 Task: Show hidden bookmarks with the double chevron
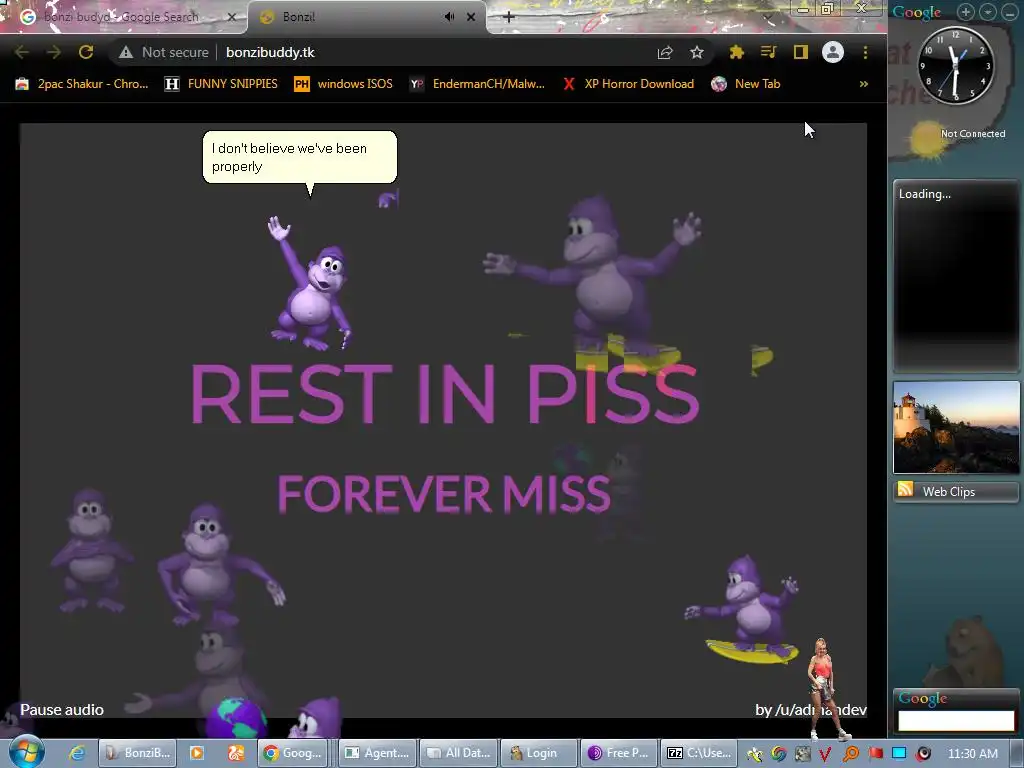864,84
